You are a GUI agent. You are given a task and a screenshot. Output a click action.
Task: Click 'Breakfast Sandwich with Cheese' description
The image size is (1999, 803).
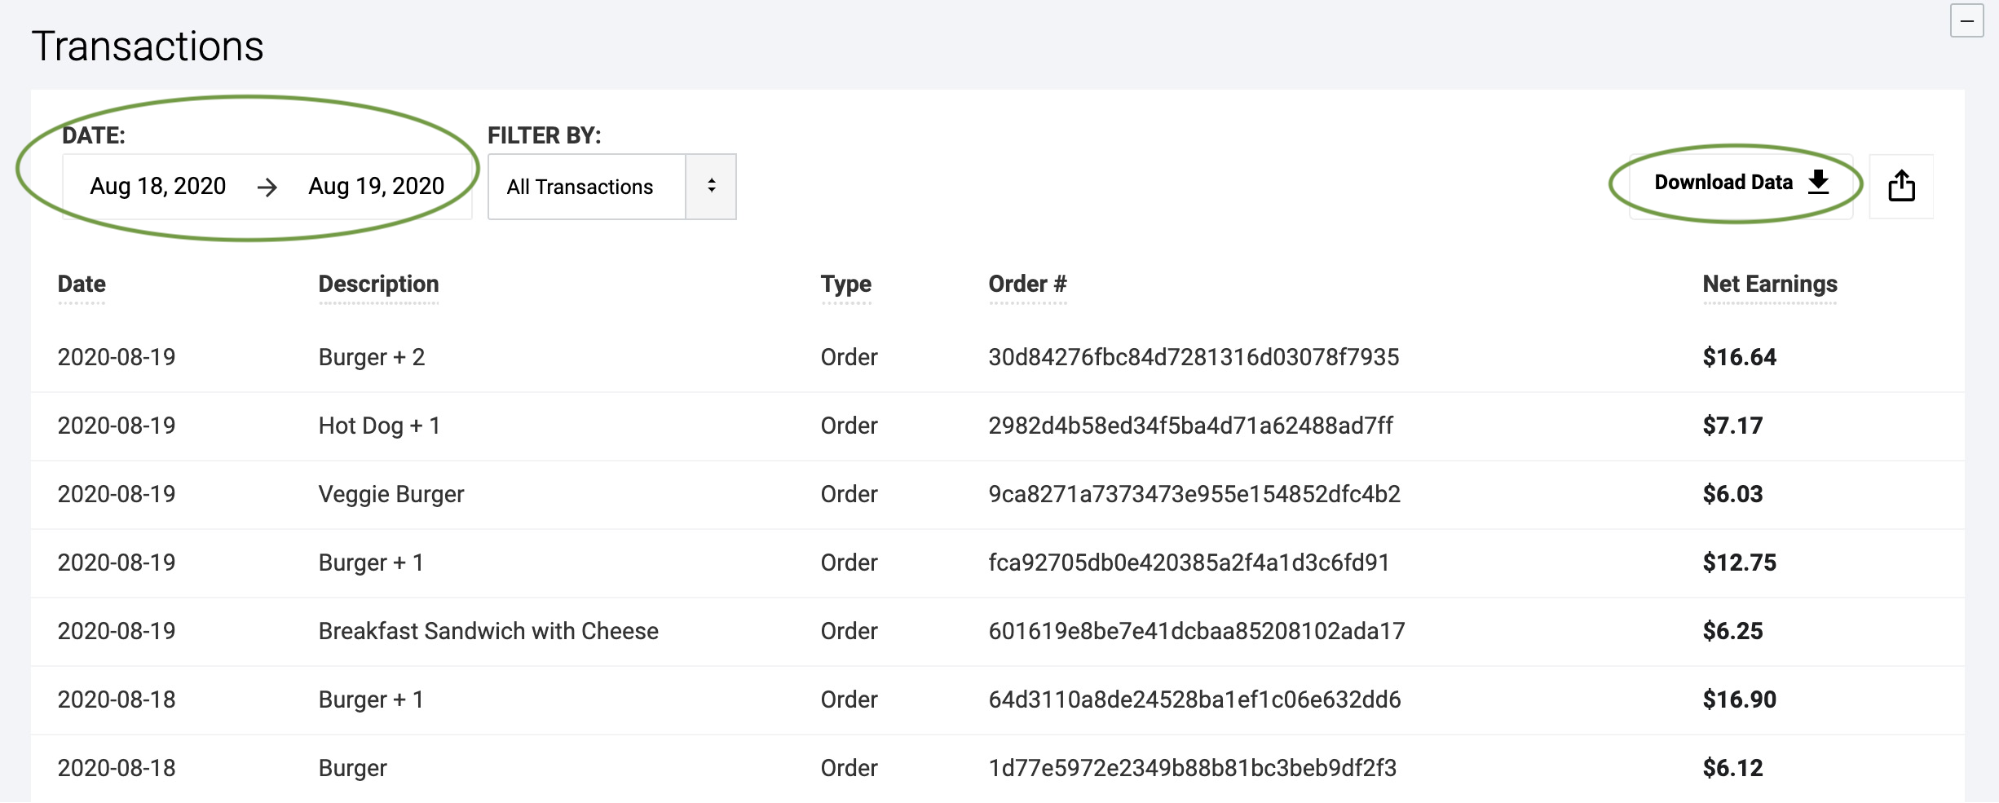[x=488, y=632]
